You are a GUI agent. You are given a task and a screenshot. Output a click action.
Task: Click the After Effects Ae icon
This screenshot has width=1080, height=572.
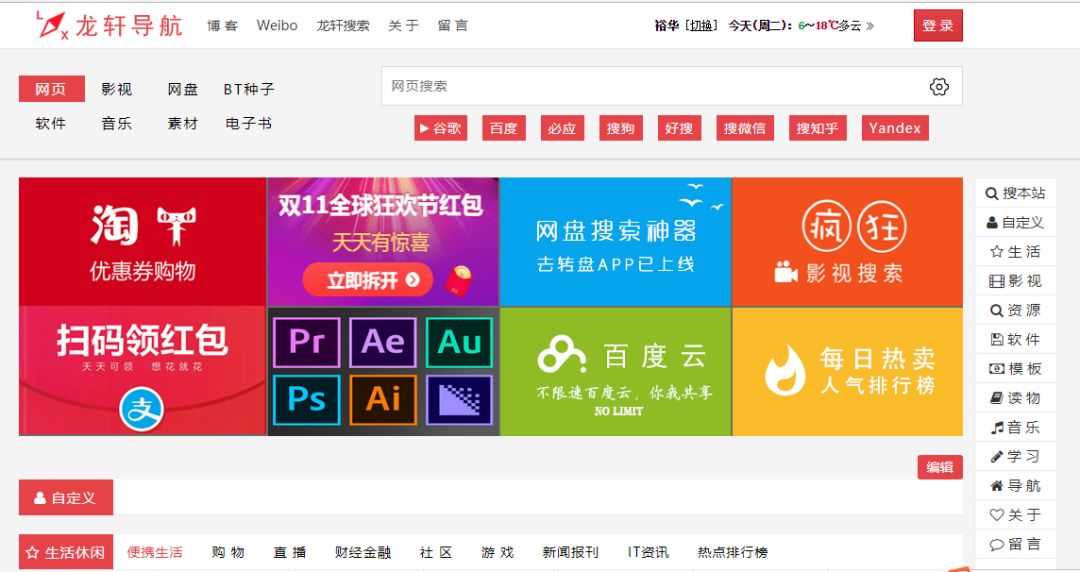pos(383,342)
